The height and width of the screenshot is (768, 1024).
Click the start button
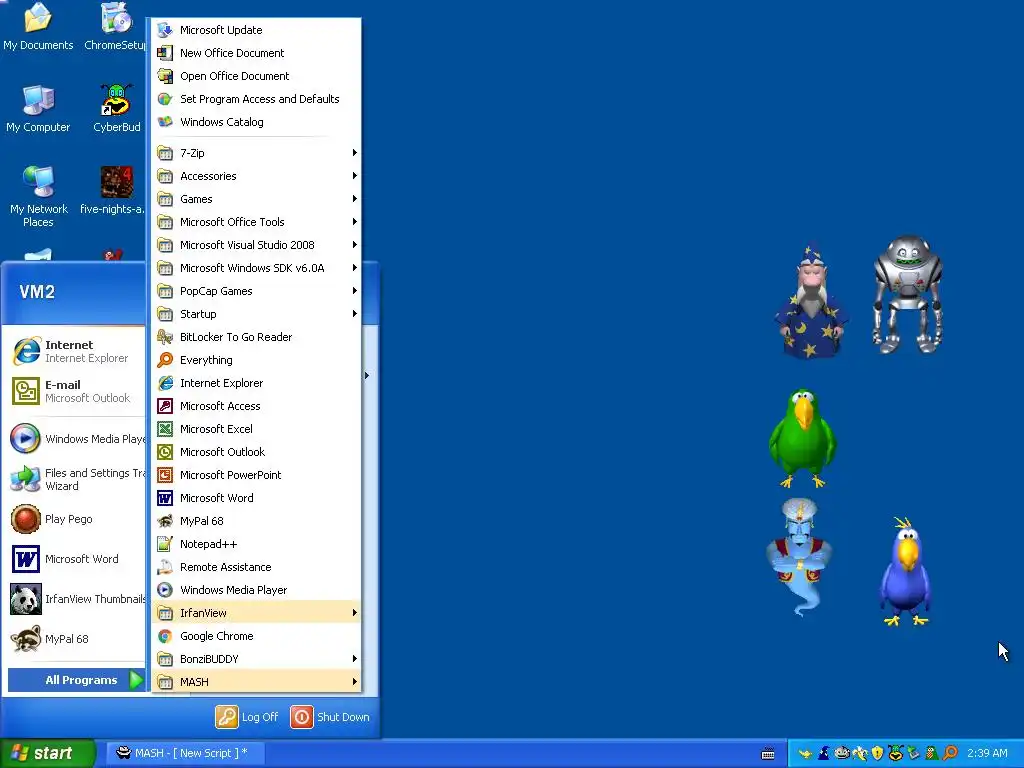click(x=47, y=753)
